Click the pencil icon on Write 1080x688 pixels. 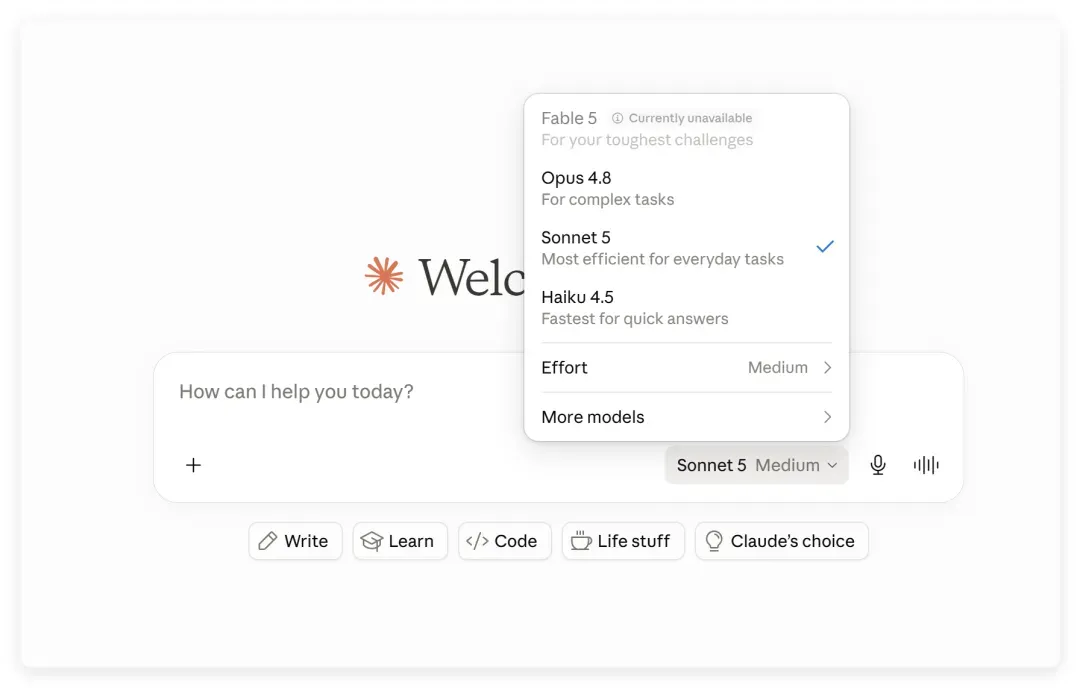[268, 541]
